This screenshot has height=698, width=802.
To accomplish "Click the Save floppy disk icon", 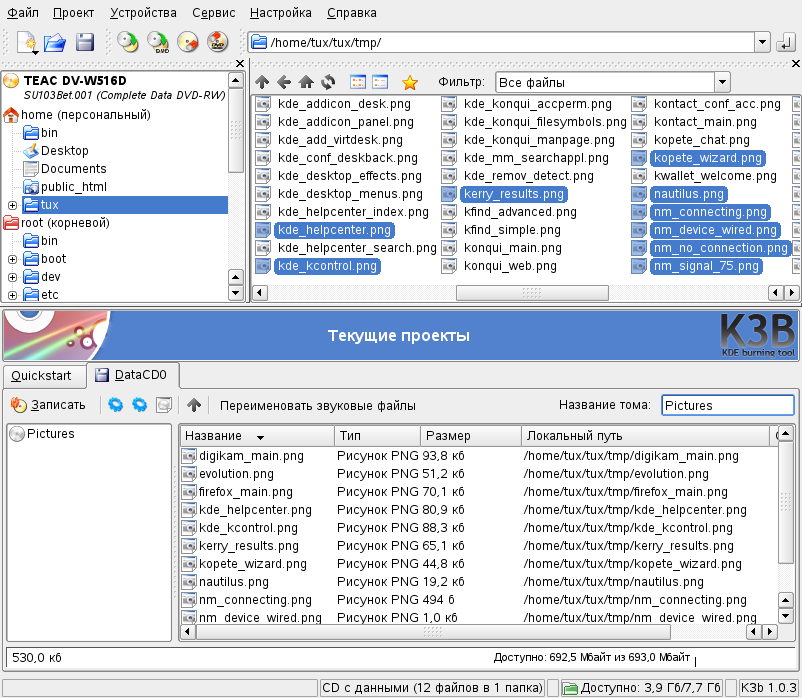I will (x=84, y=42).
